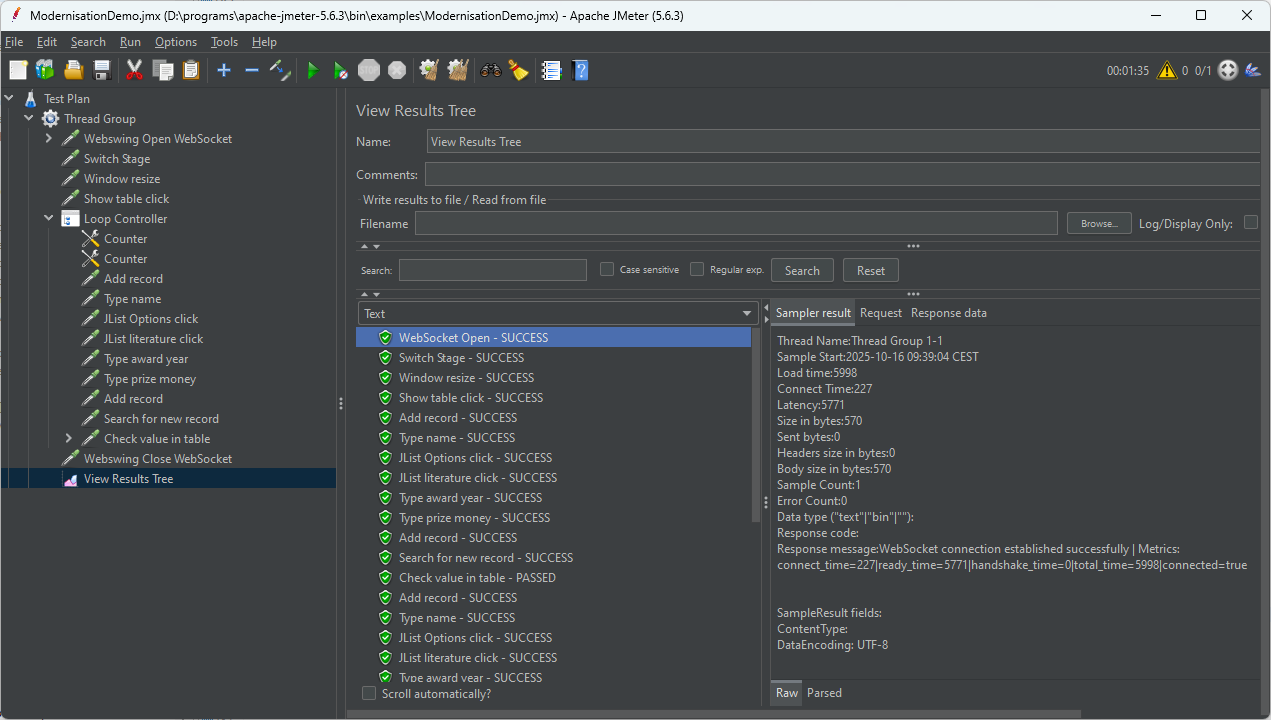Enable the Case sensitive checkbox
1271x720 pixels.
click(x=607, y=269)
